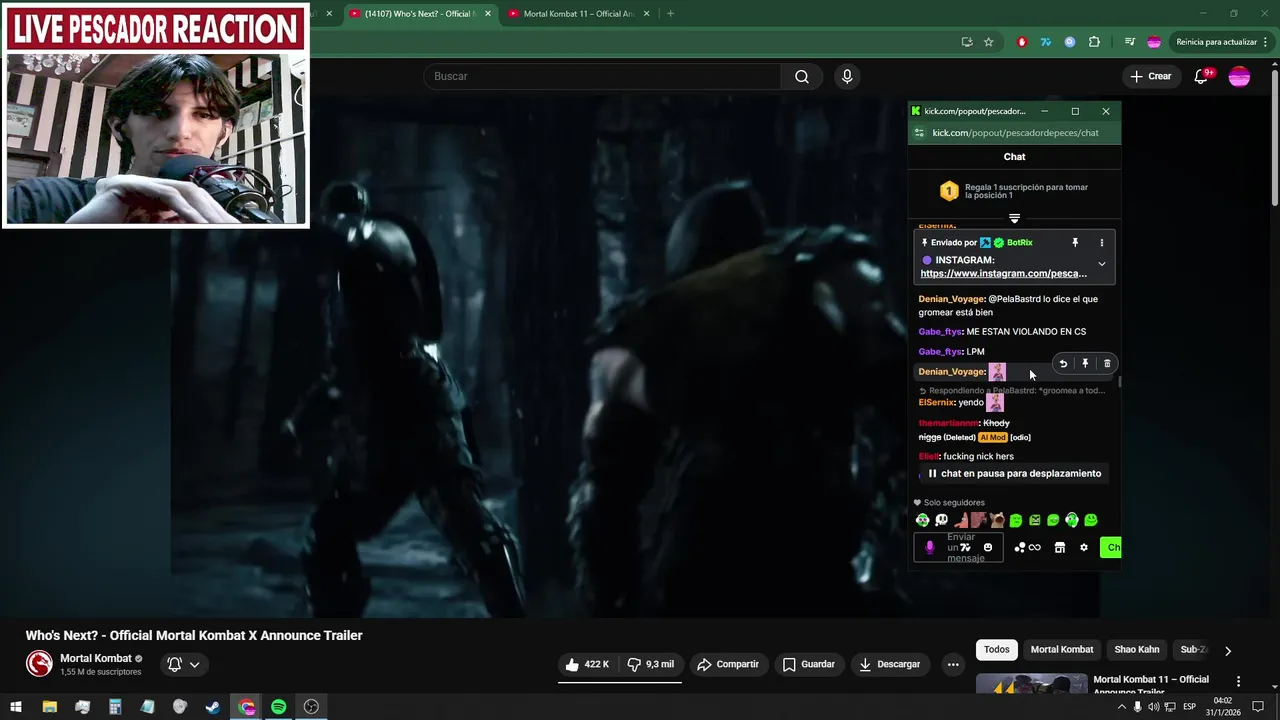Open pinned message three-dot options in chat

1102,243
